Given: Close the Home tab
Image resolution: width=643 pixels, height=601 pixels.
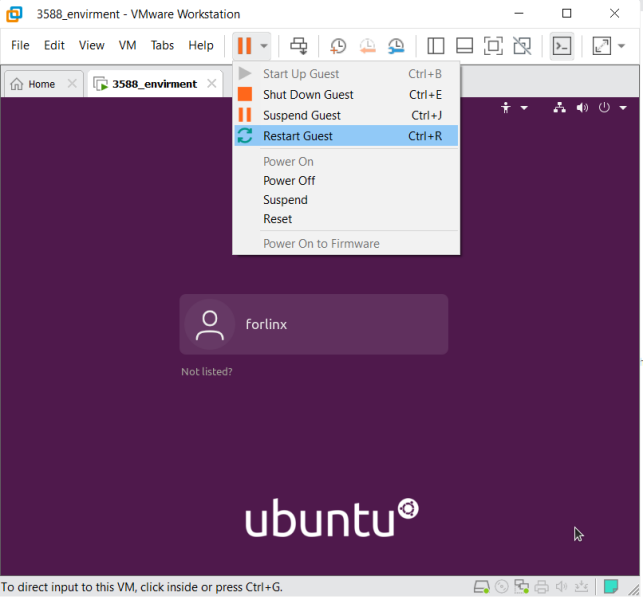Looking at the screenshot, I should tap(72, 84).
